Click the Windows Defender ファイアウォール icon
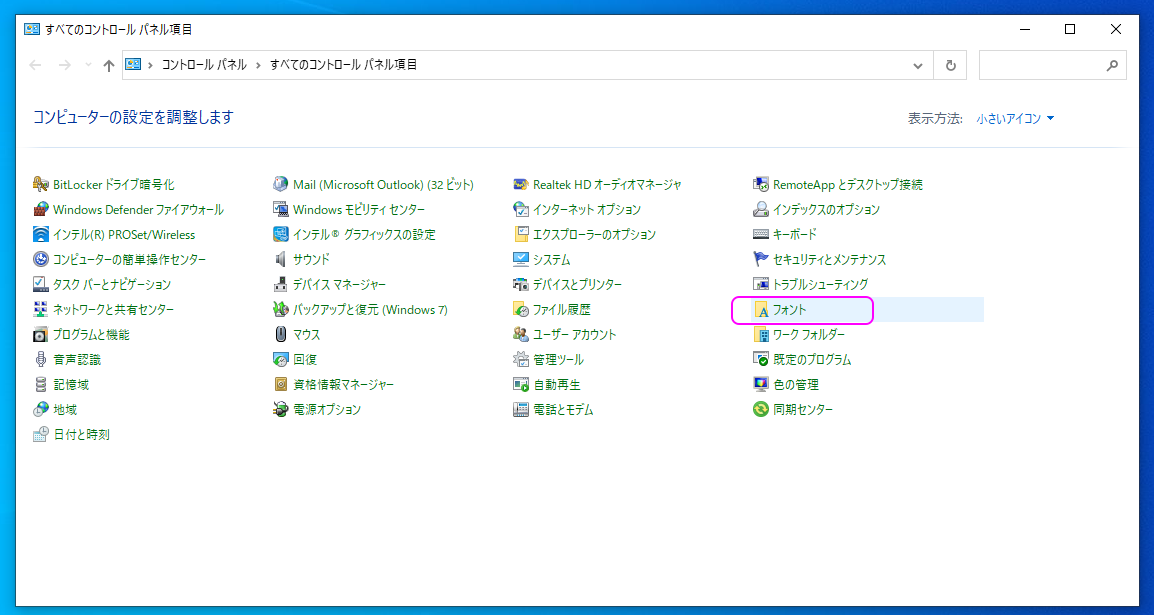The height and width of the screenshot is (615, 1154). click(40, 209)
